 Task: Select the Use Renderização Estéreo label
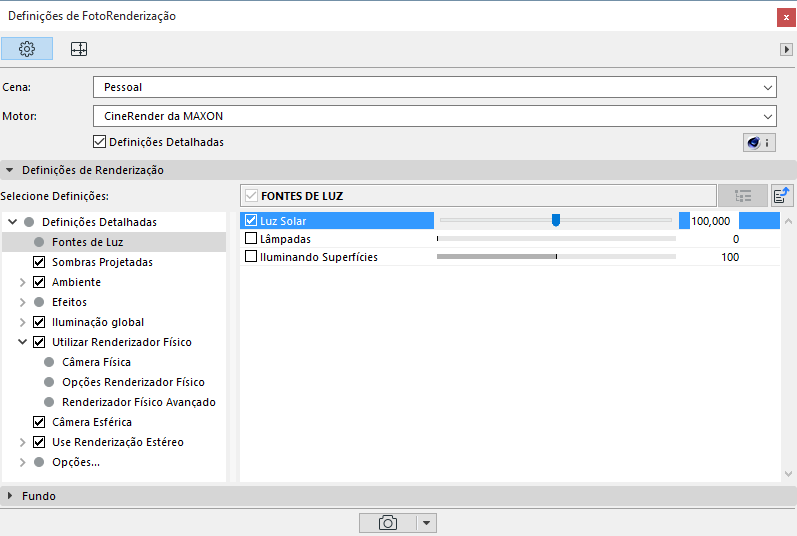[x=117, y=442]
